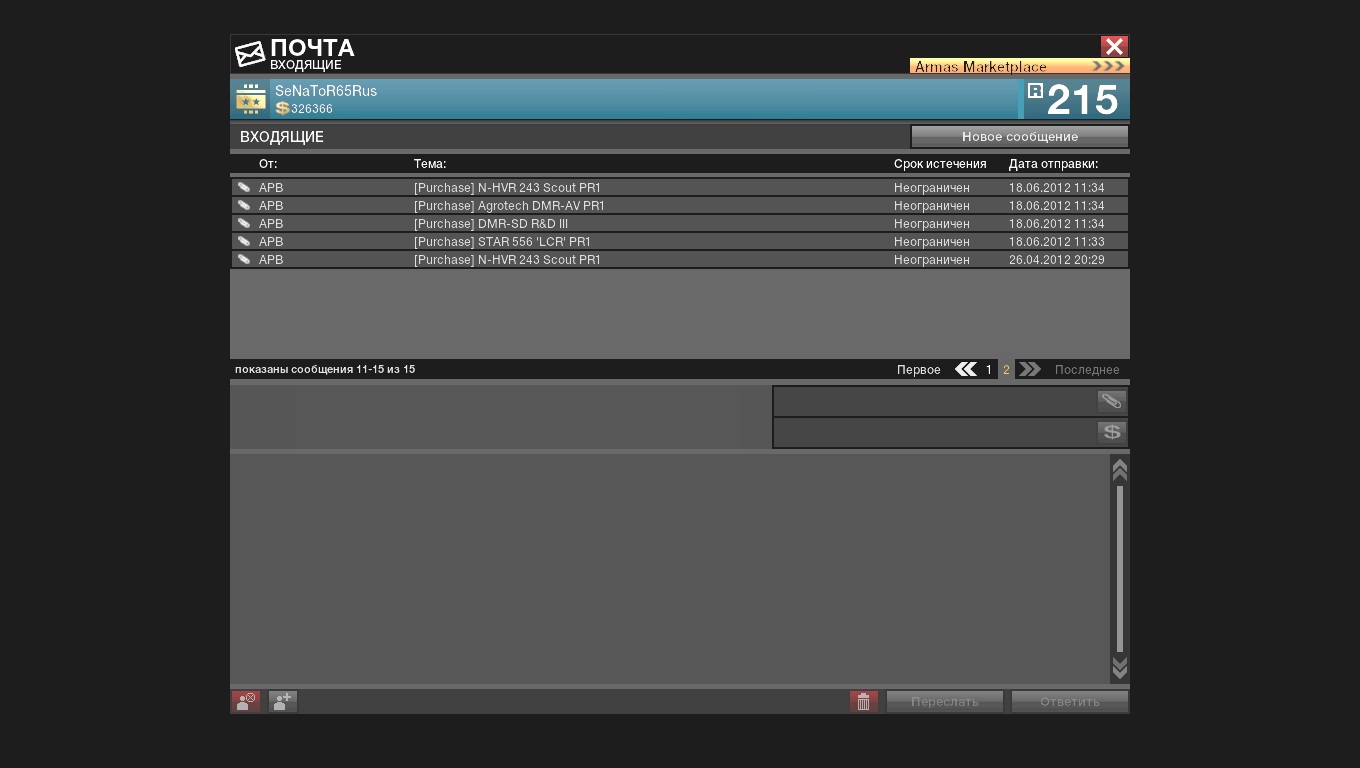The image size is (1360, 768).
Task: Jump to Первое page of inbox
Action: pos(918,370)
